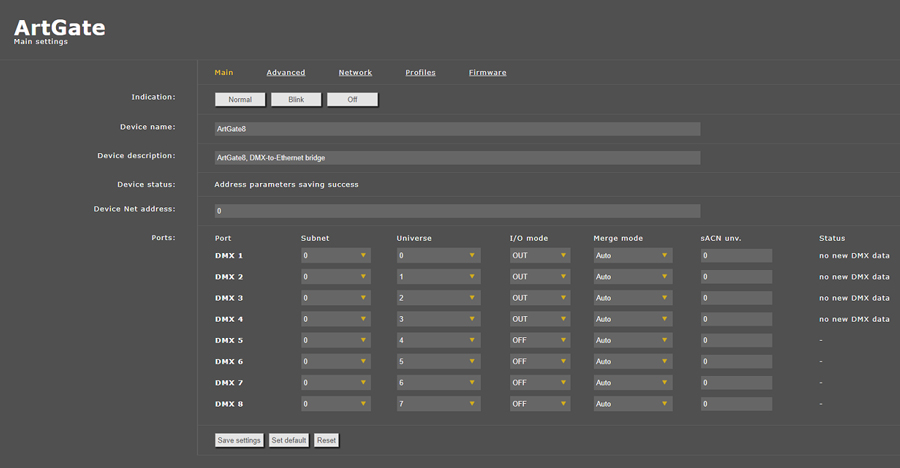
Task: Edit DMX 5 sACN universe field
Action: [x=736, y=341]
